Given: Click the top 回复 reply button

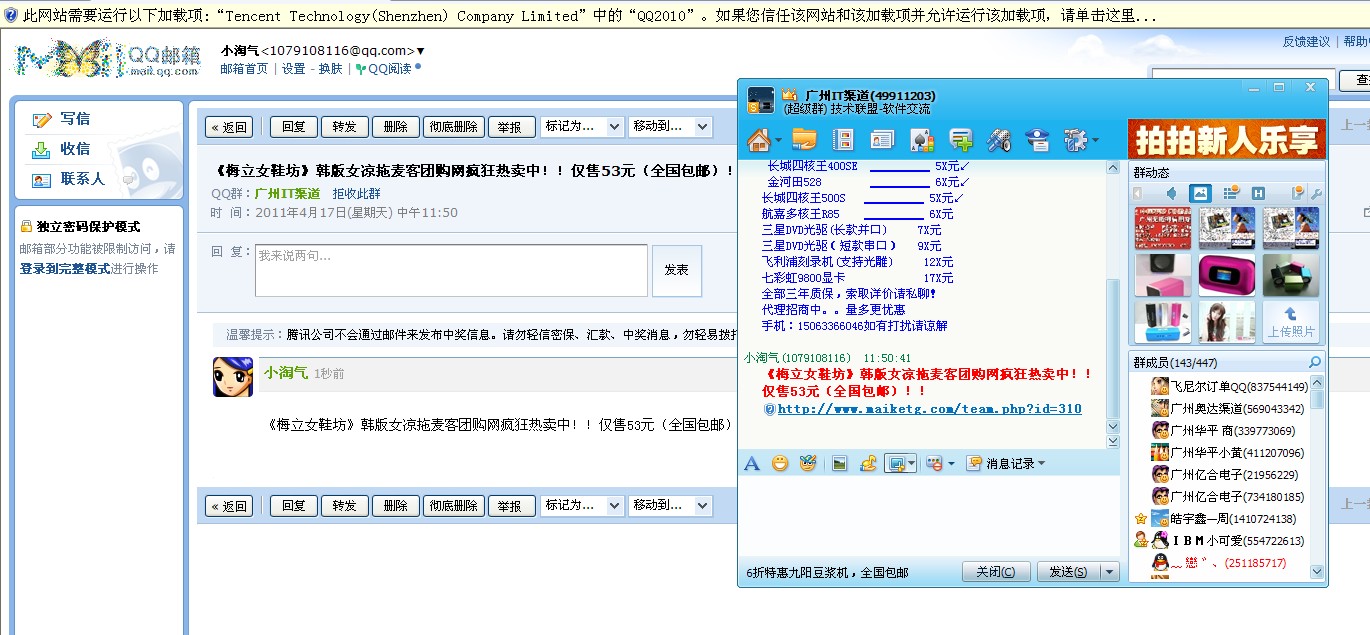Looking at the screenshot, I should [293, 127].
